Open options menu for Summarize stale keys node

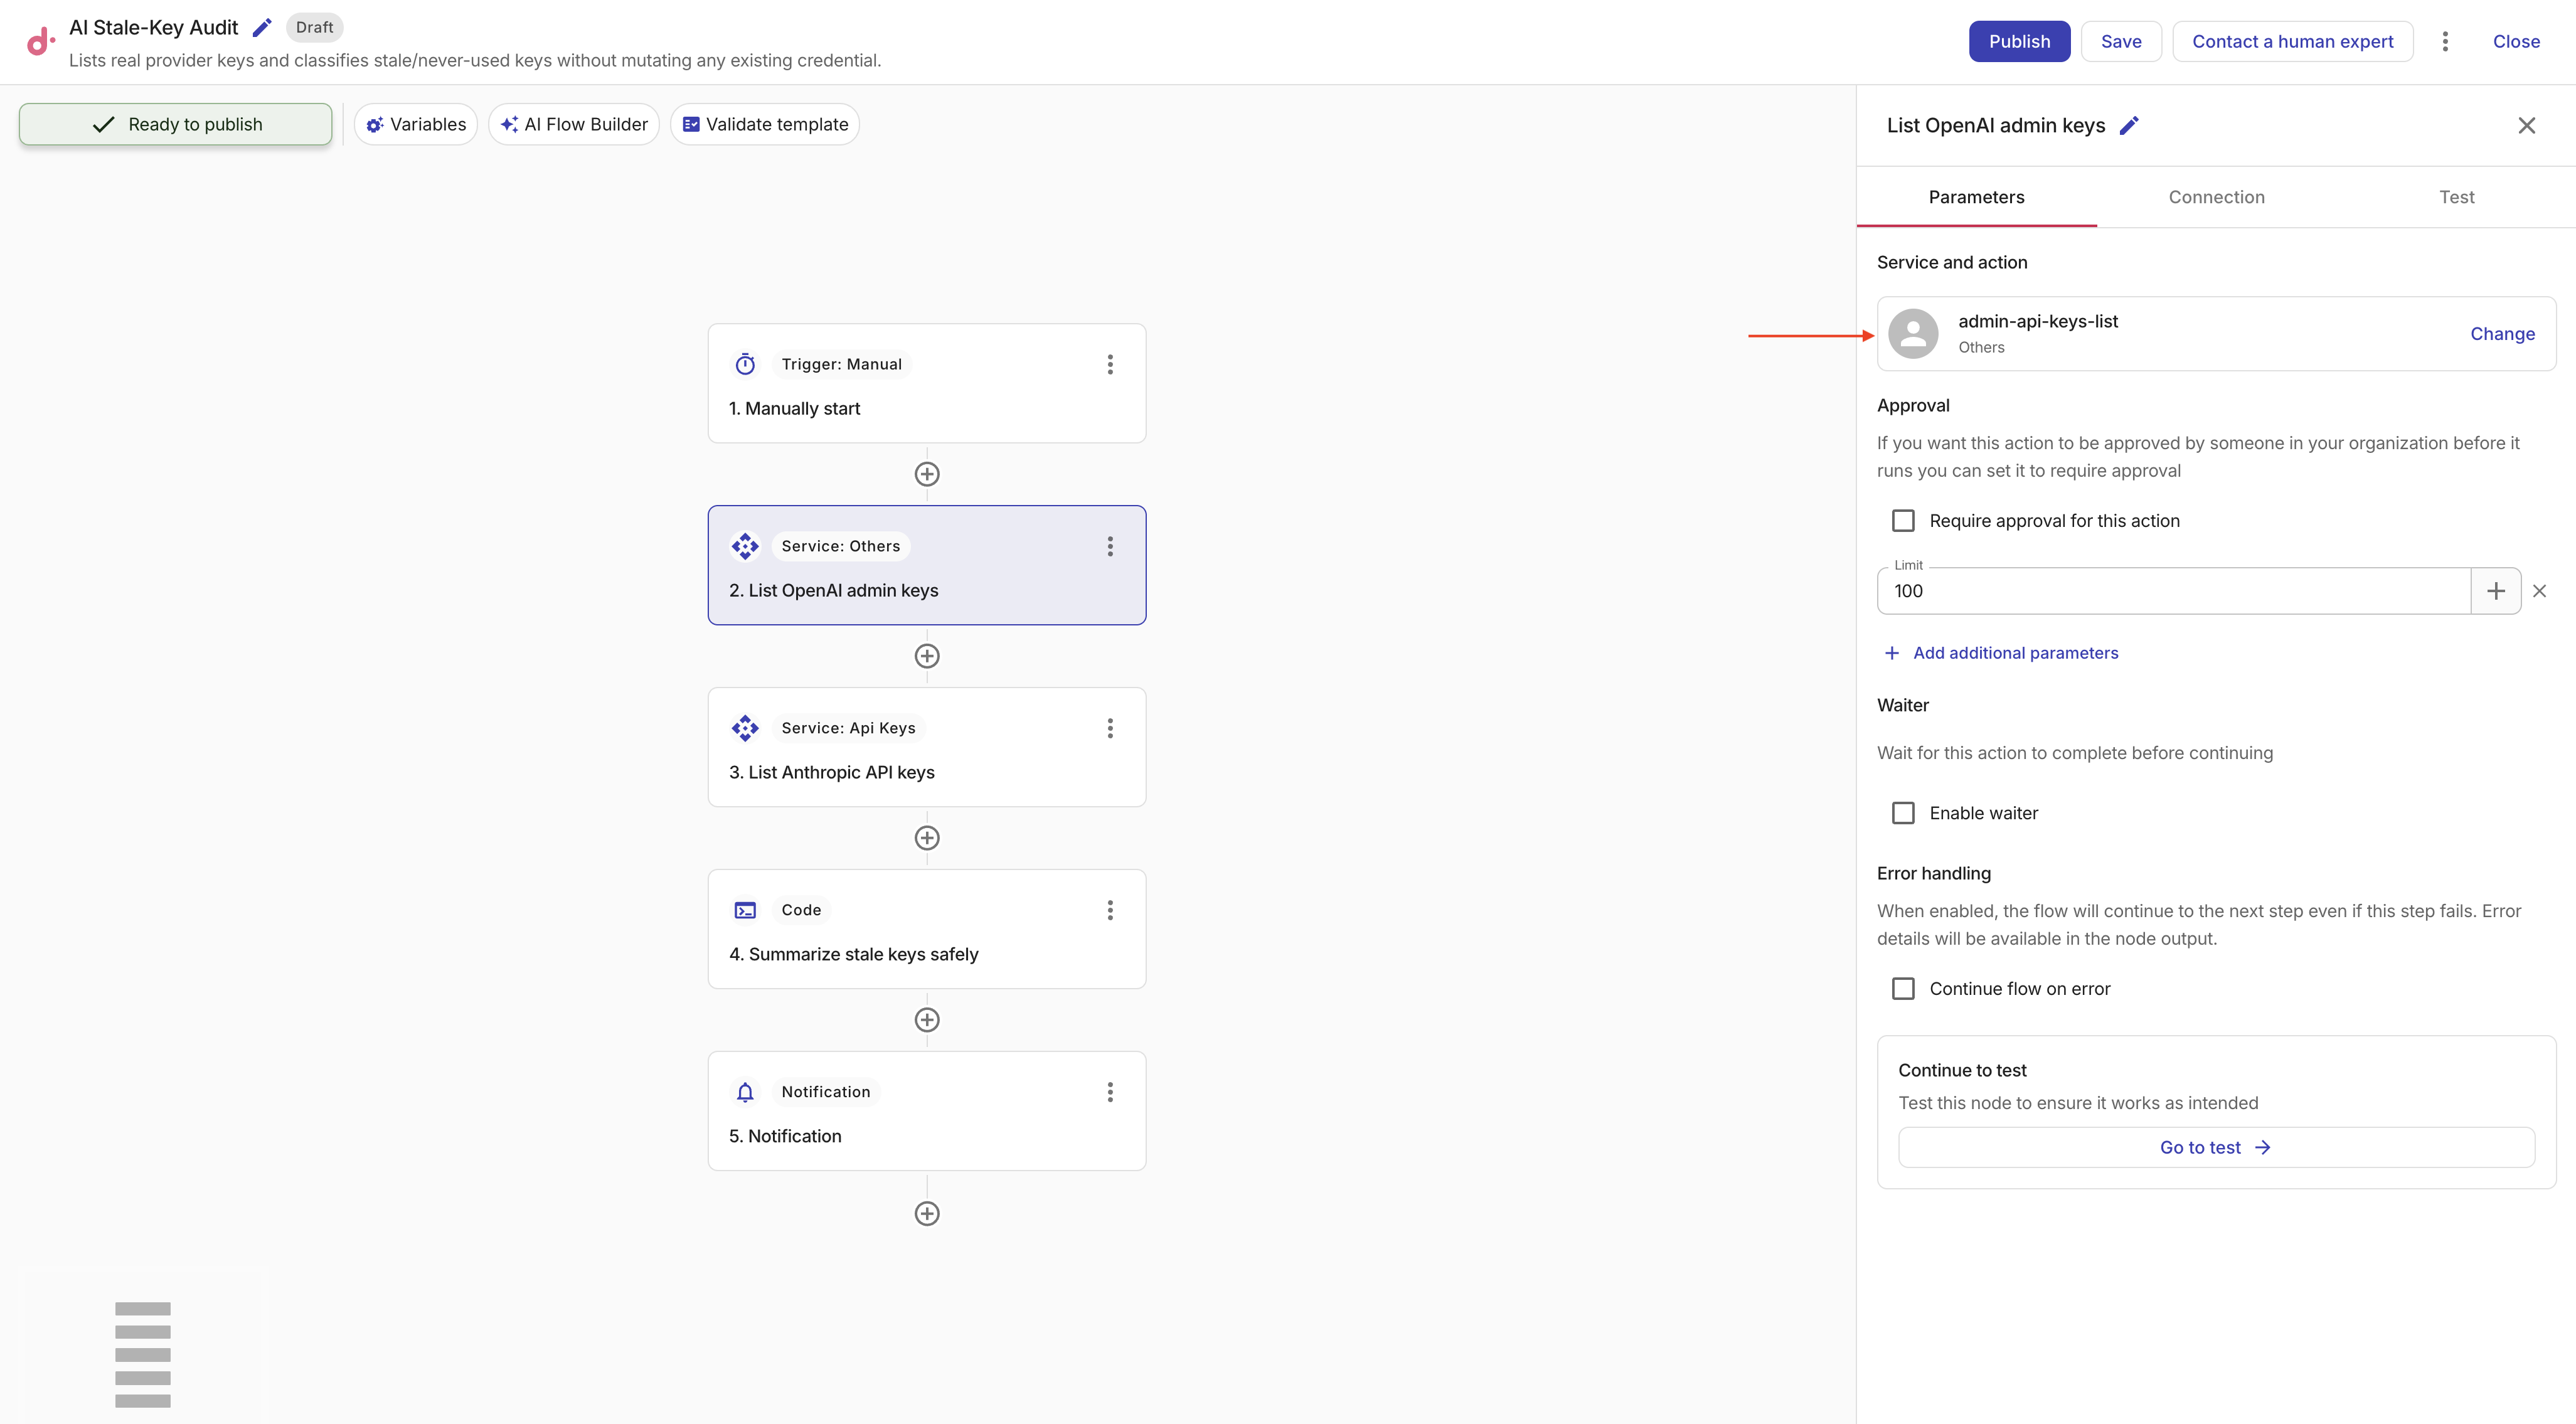point(1110,910)
